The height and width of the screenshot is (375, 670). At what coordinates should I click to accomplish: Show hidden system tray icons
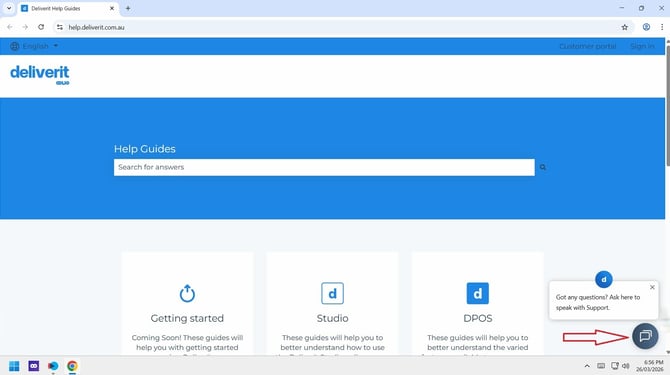click(x=587, y=366)
